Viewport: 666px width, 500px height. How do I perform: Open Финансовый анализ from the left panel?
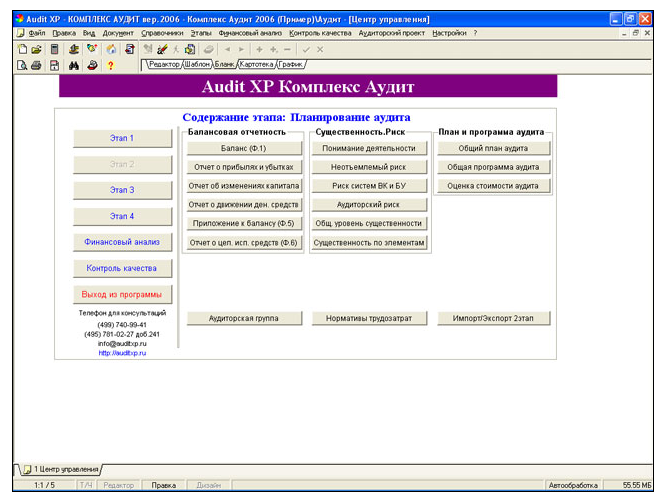pos(122,242)
